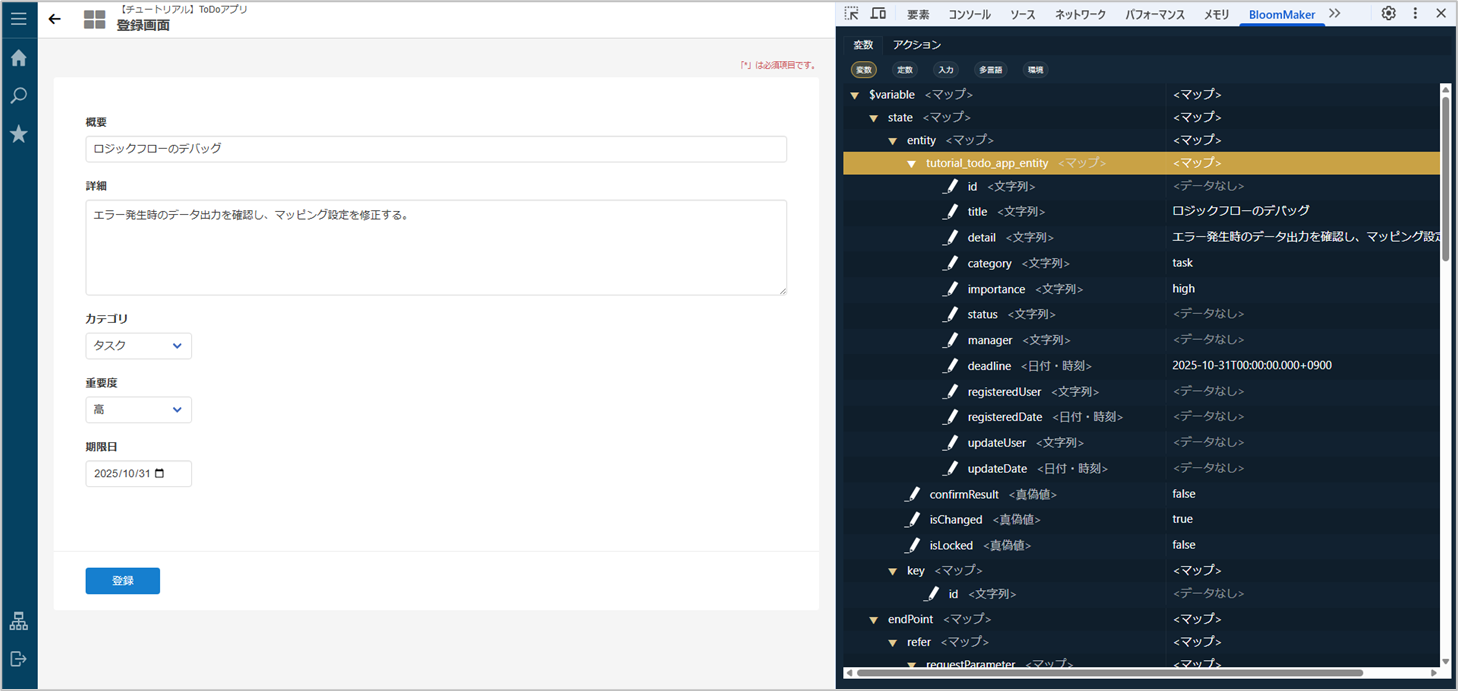1459x691 pixels.
Task: Open the DevTools settings gear
Action: [1388, 14]
